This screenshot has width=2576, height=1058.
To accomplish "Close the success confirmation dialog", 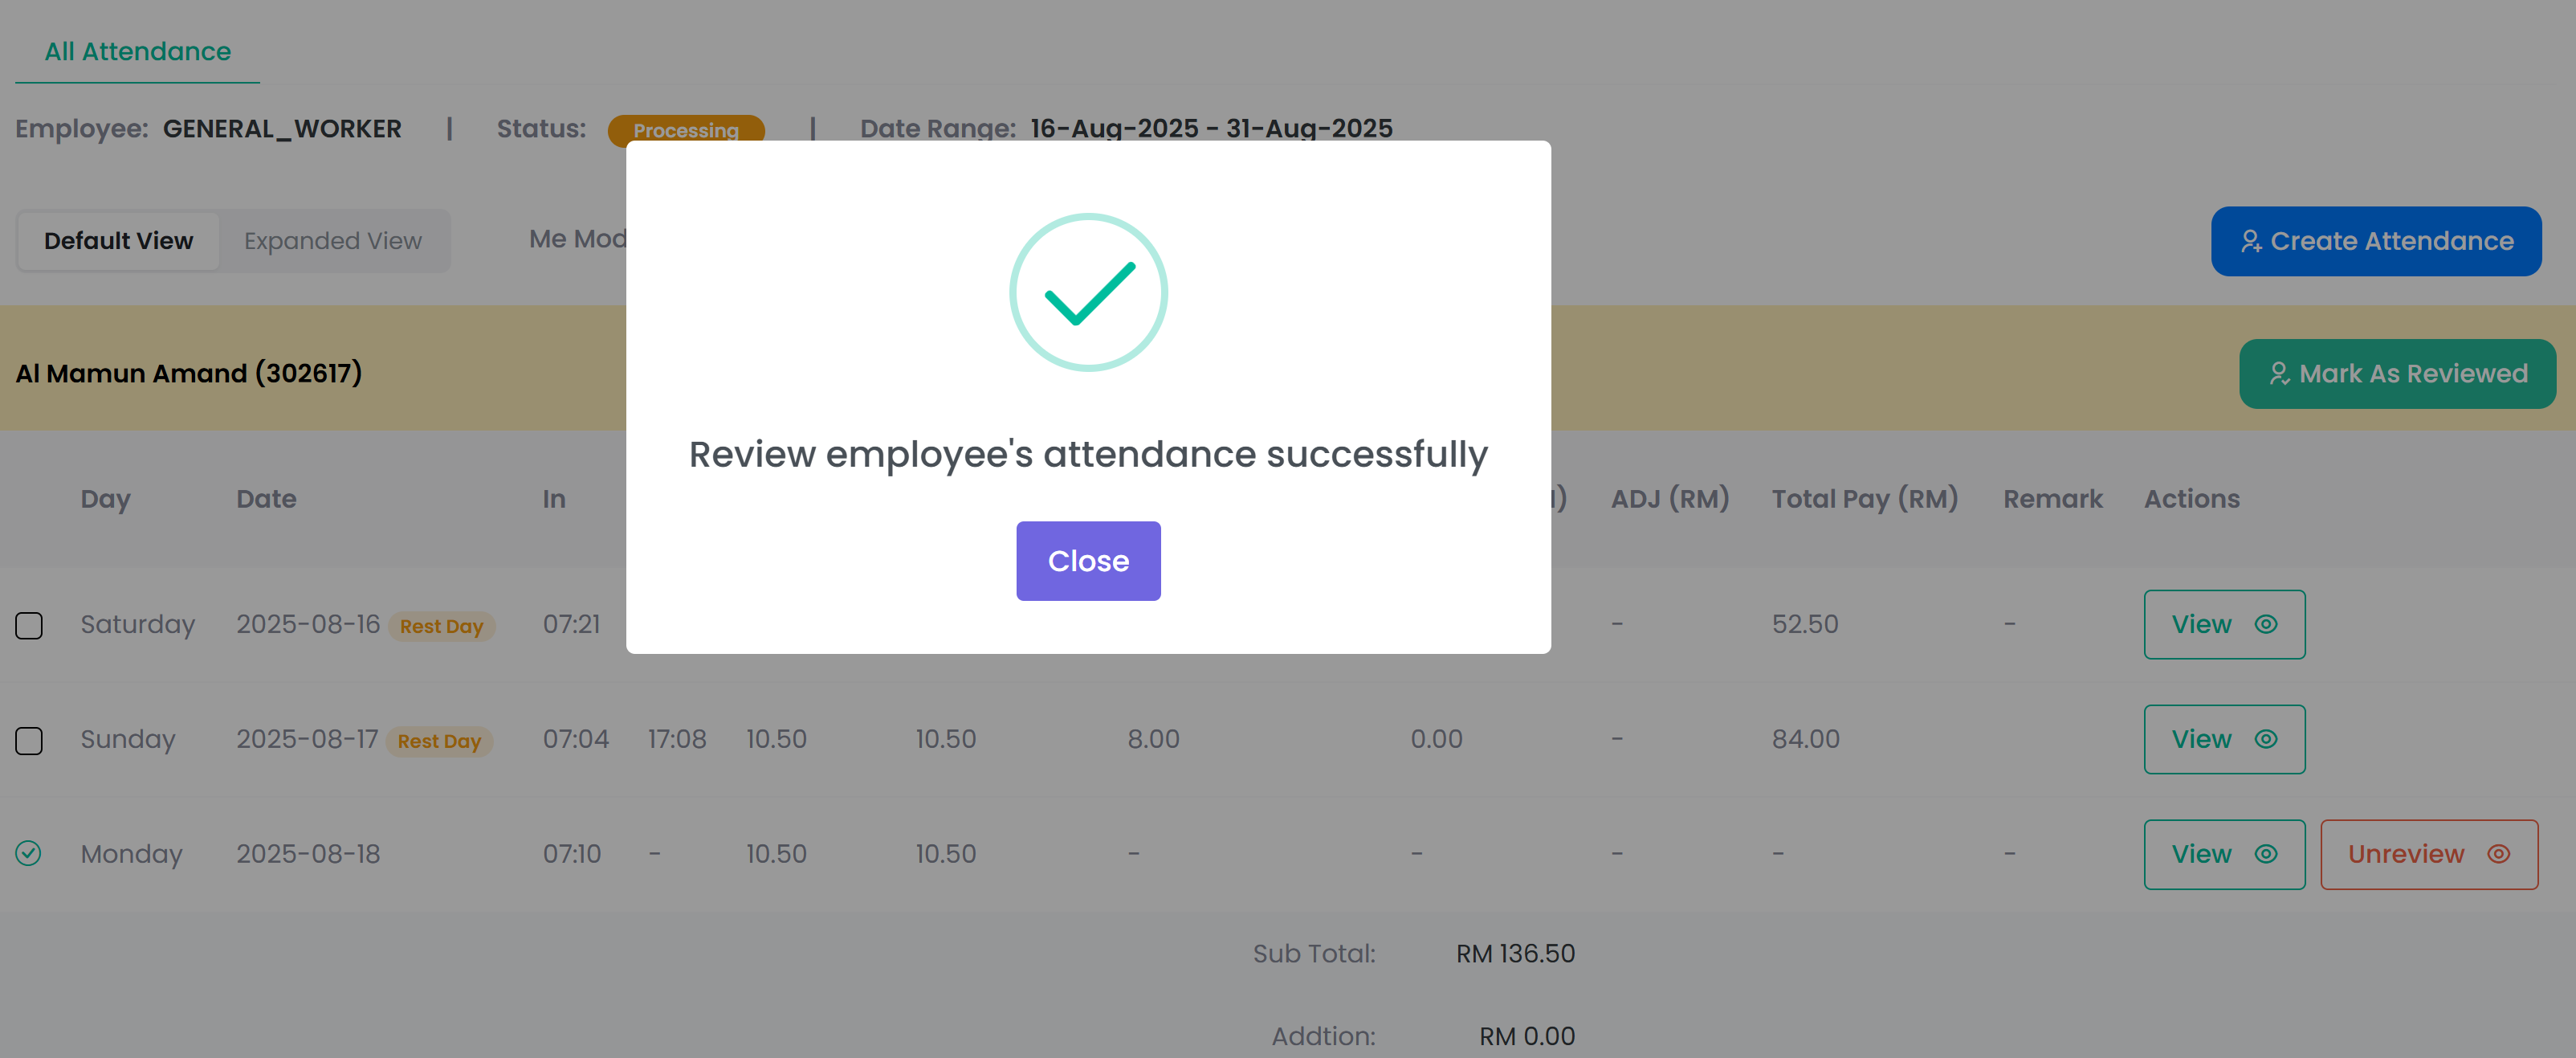I will [1088, 561].
